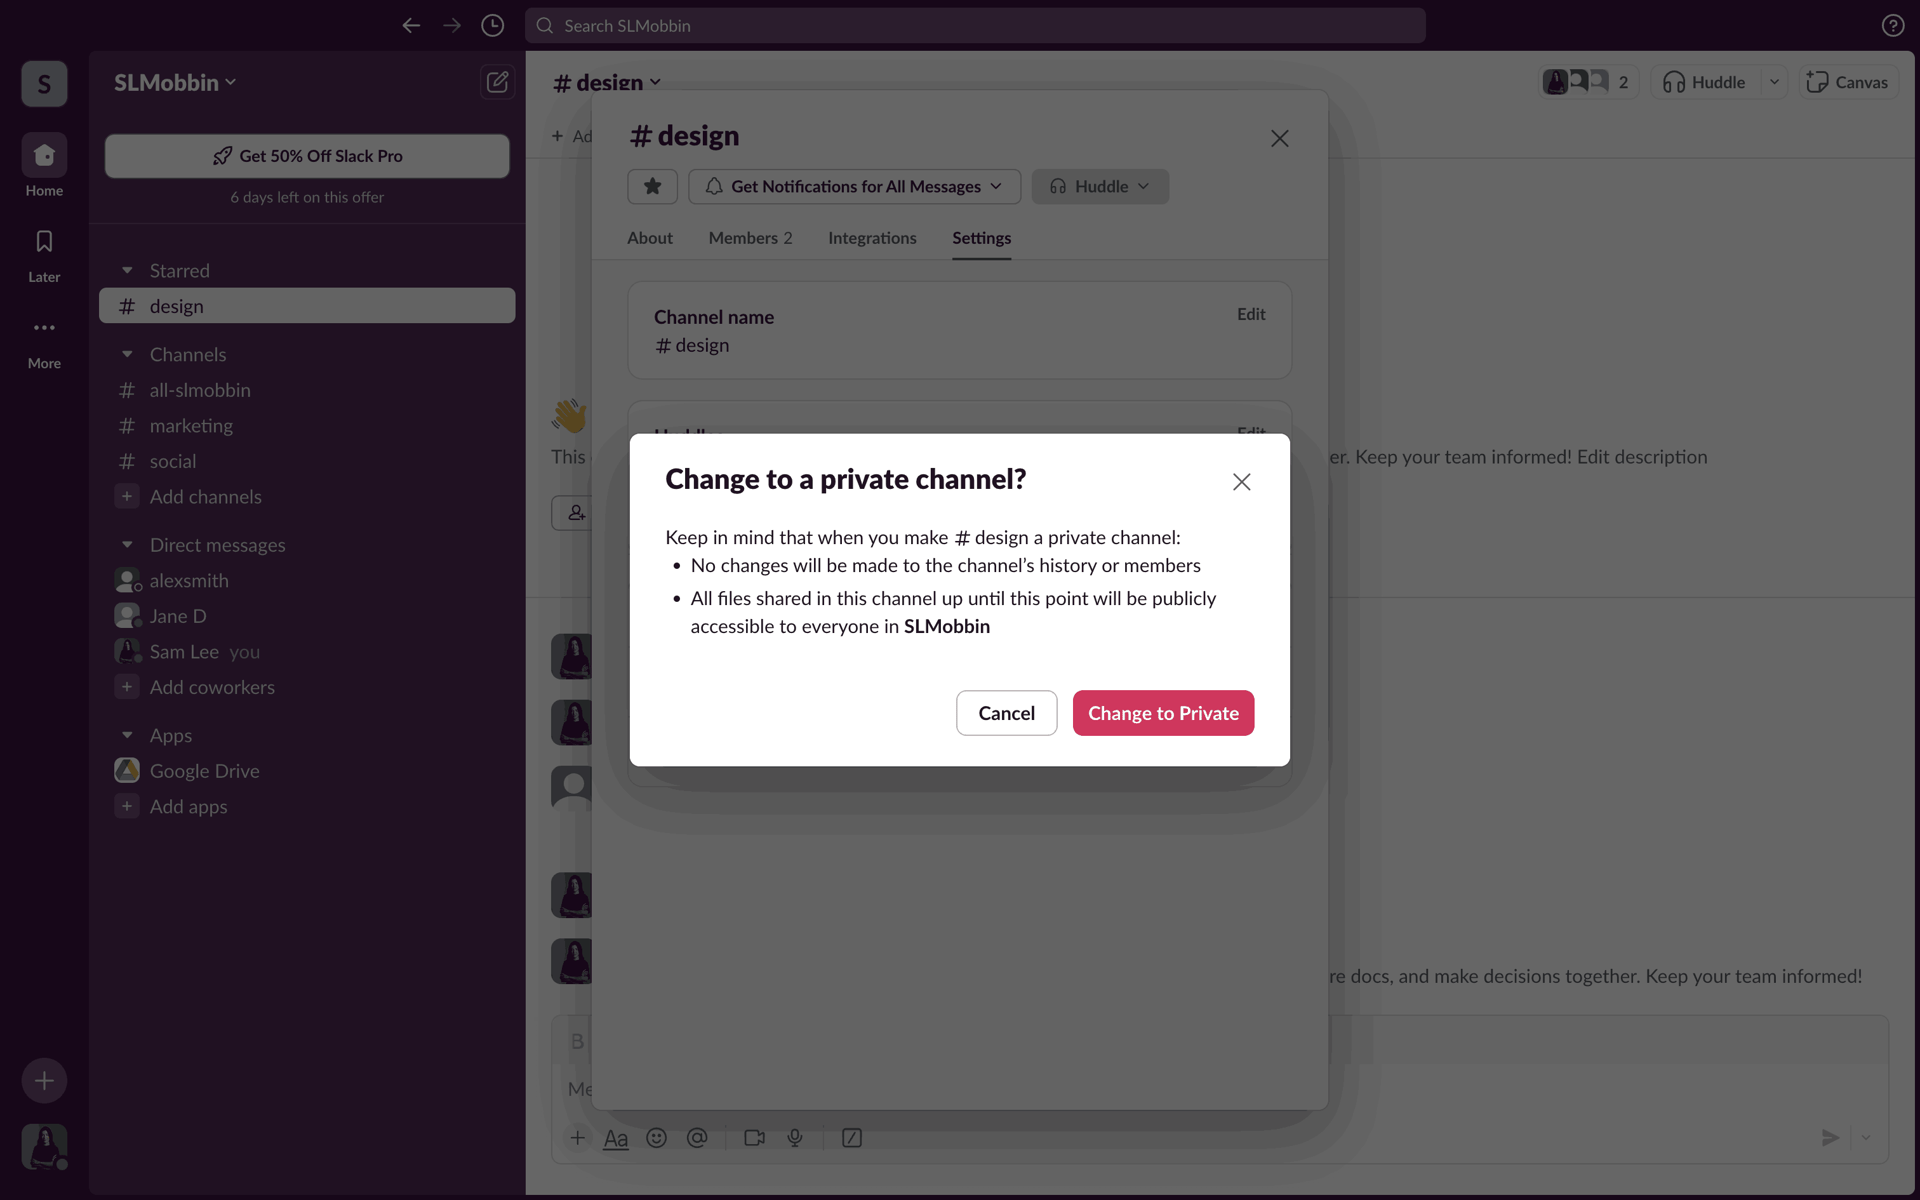
Task: Open direct message with alexsmith
Action: [x=307, y=581]
